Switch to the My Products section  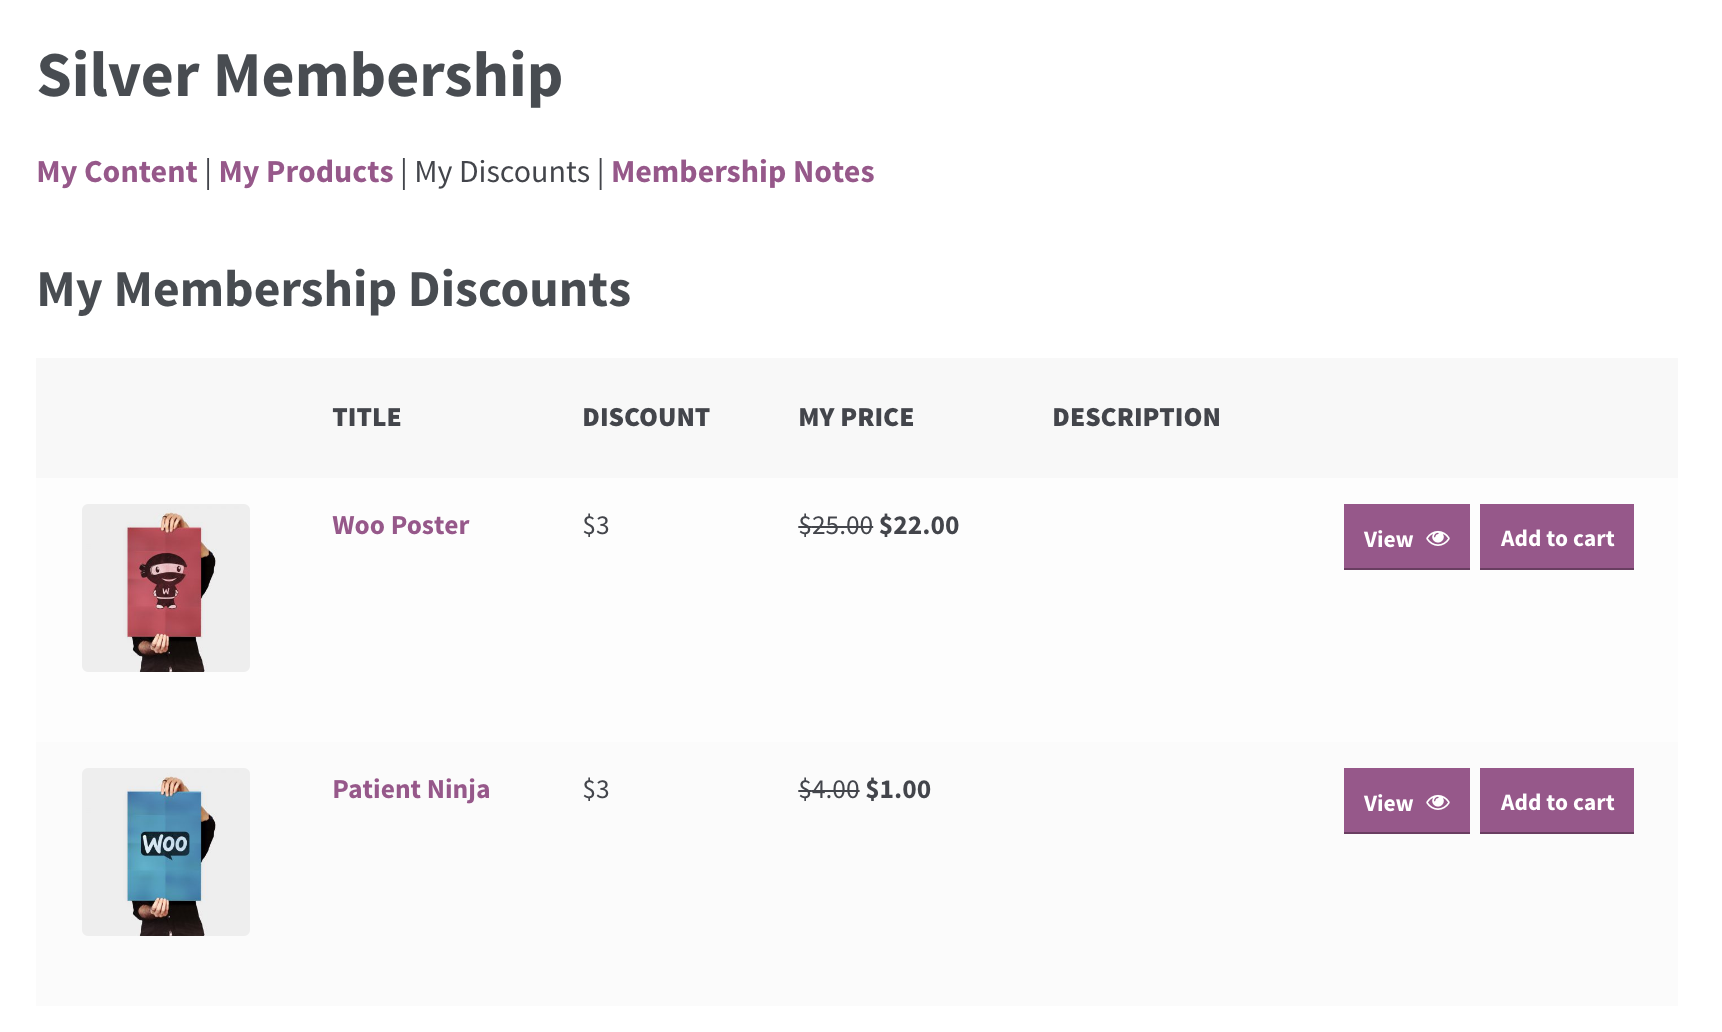pyautogui.click(x=306, y=172)
